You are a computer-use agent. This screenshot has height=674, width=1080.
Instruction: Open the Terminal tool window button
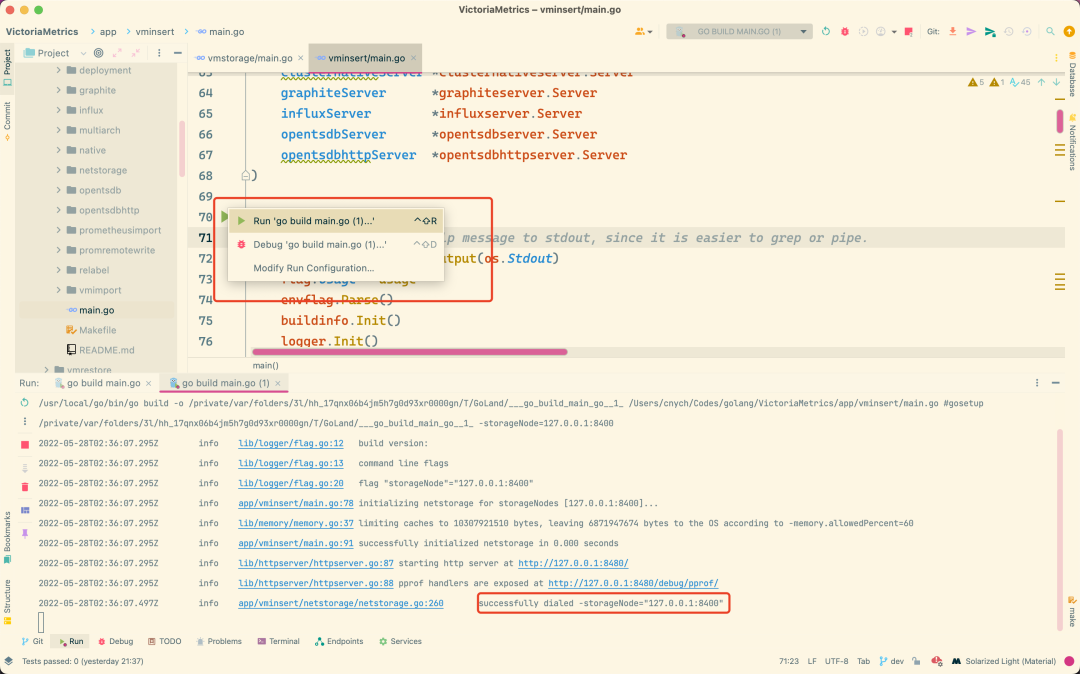277,641
